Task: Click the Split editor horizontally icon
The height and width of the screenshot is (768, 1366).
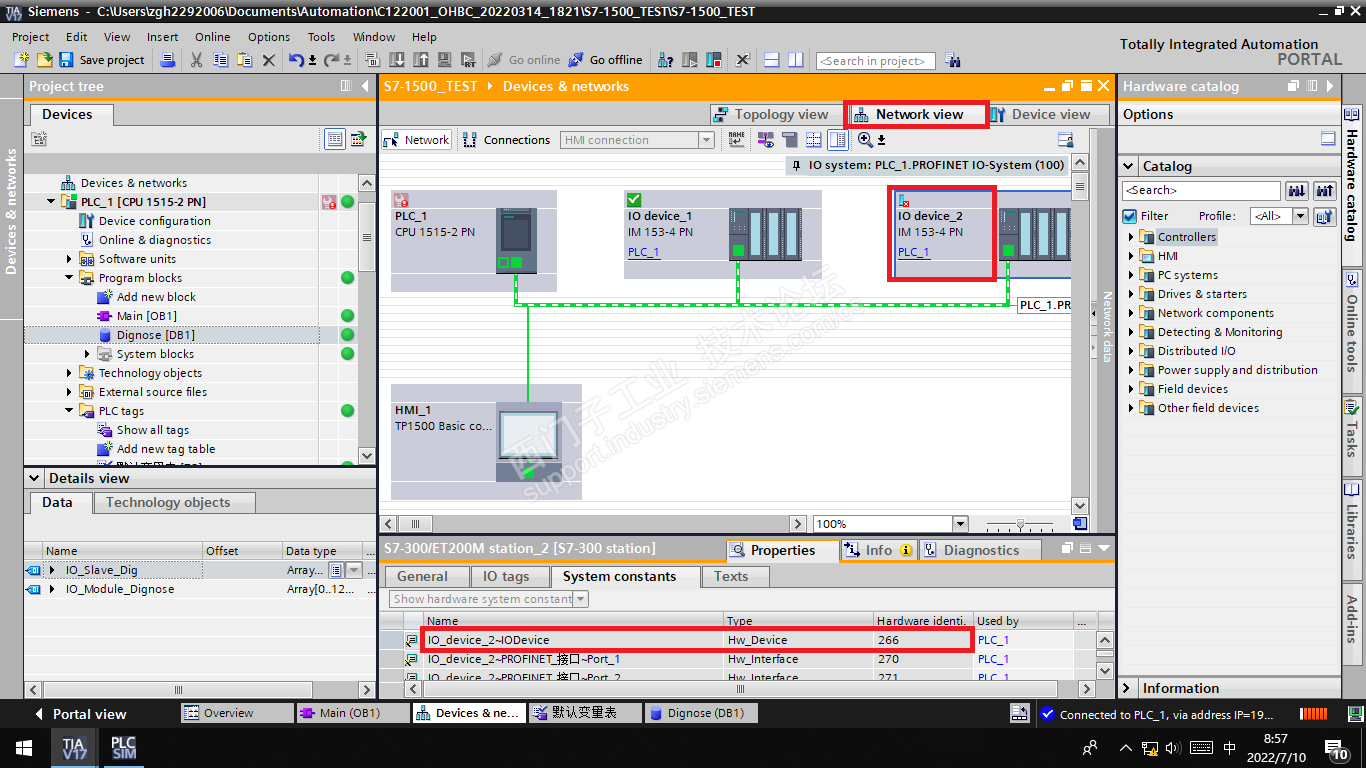Action: pyautogui.click(x=773, y=60)
